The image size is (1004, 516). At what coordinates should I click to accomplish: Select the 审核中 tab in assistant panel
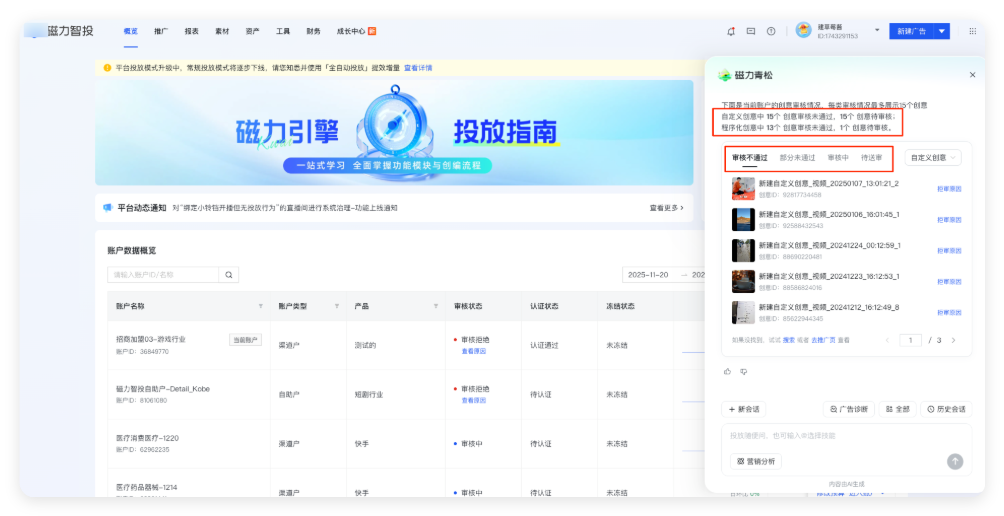(838, 157)
